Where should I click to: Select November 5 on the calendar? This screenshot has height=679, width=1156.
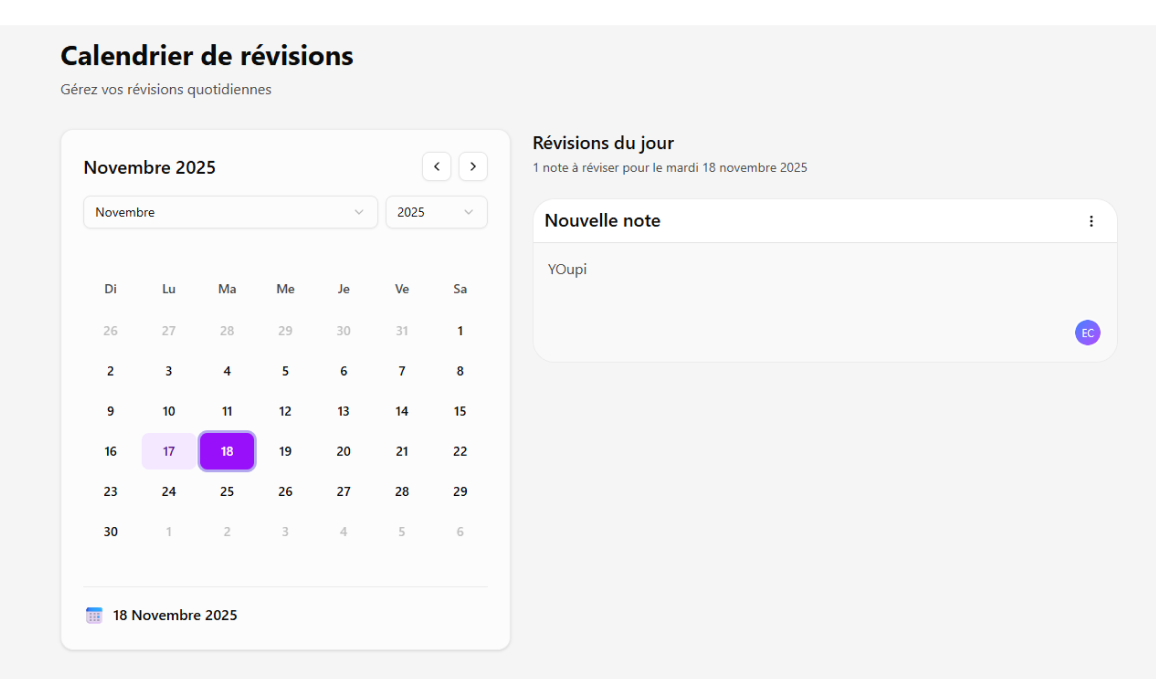tap(285, 371)
